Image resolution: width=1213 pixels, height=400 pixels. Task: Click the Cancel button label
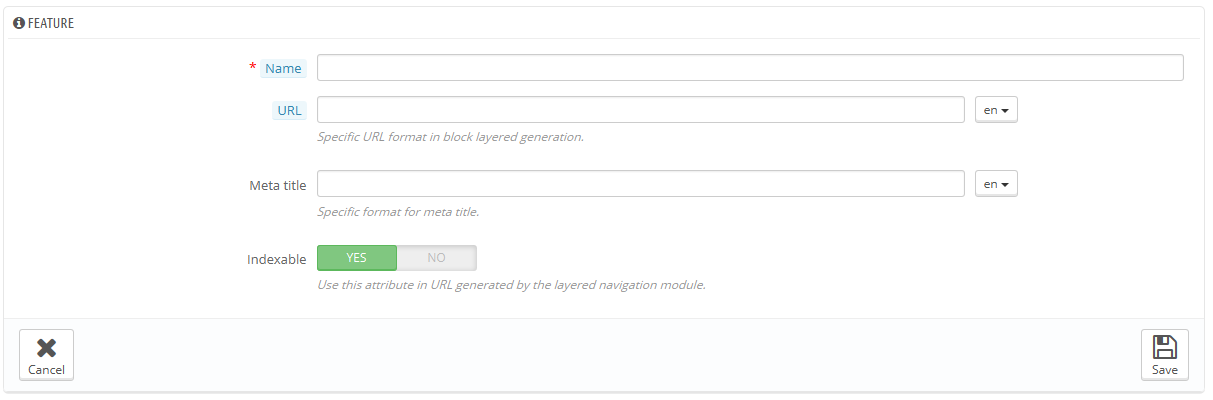click(46, 370)
